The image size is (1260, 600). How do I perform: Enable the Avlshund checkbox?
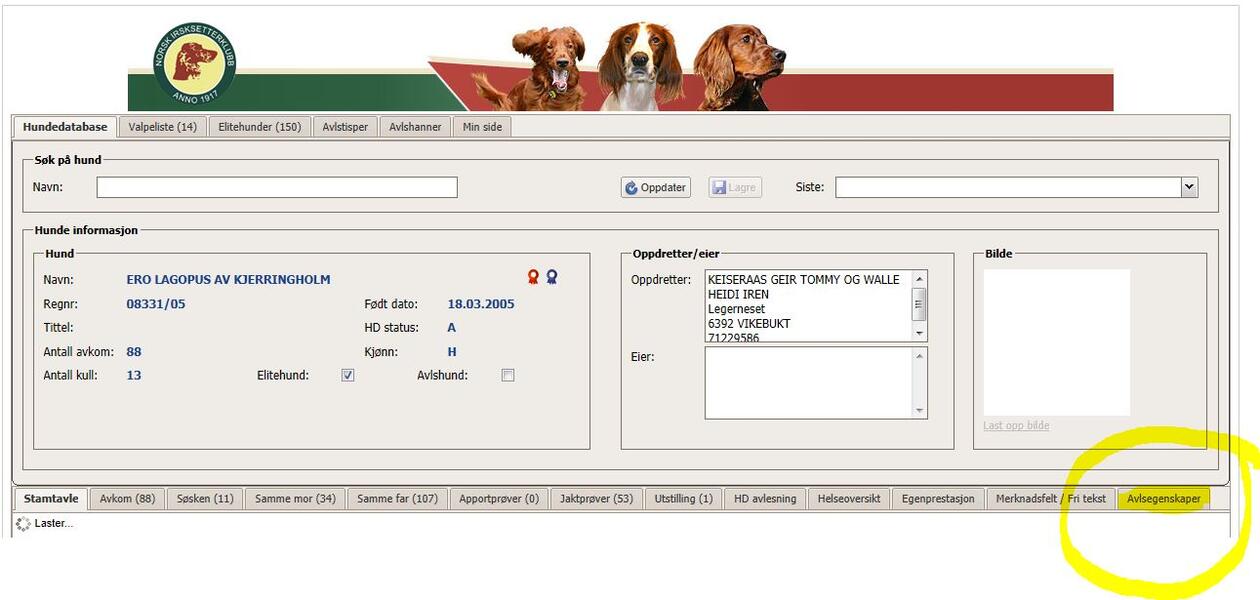click(x=508, y=375)
